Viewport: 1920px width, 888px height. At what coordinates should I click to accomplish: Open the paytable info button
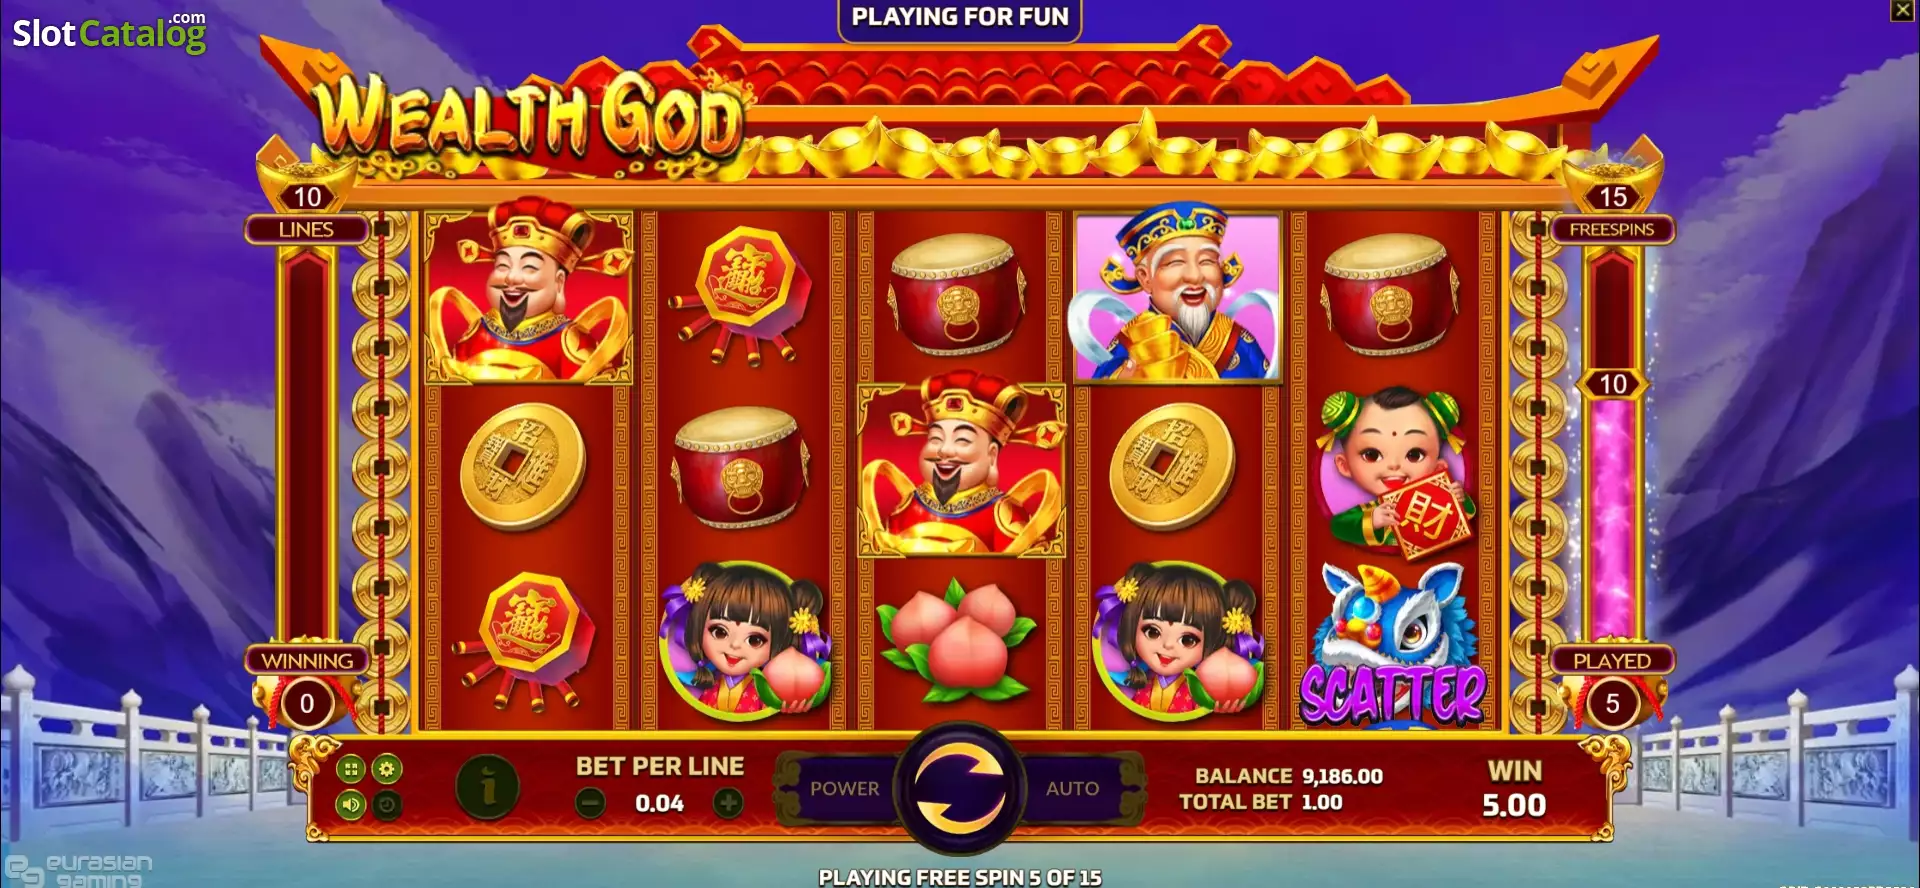click(488, 787)
